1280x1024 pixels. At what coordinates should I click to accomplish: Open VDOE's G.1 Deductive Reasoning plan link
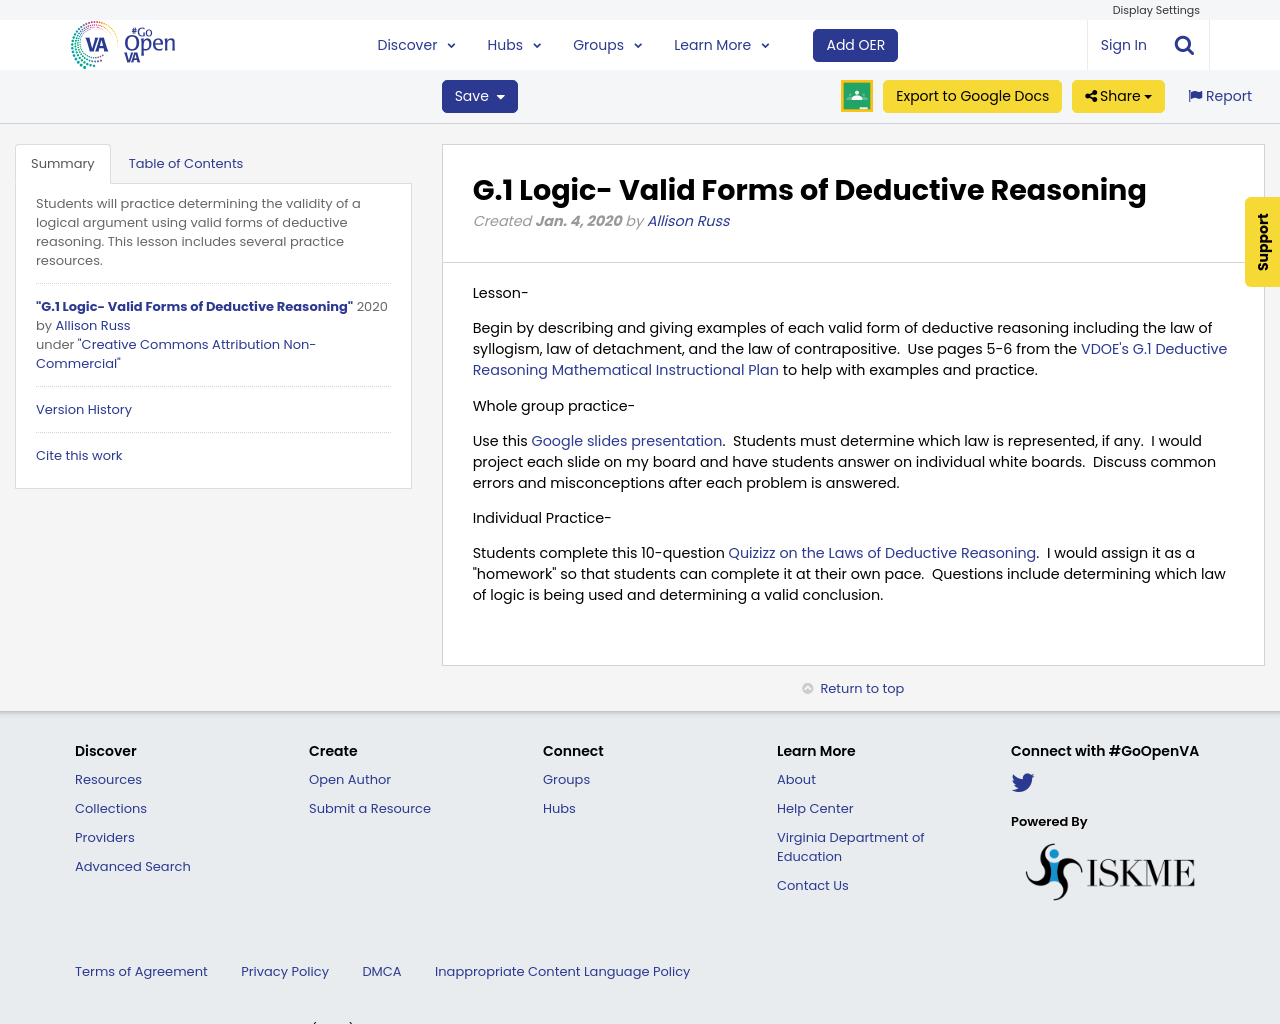tap(850, 359)
